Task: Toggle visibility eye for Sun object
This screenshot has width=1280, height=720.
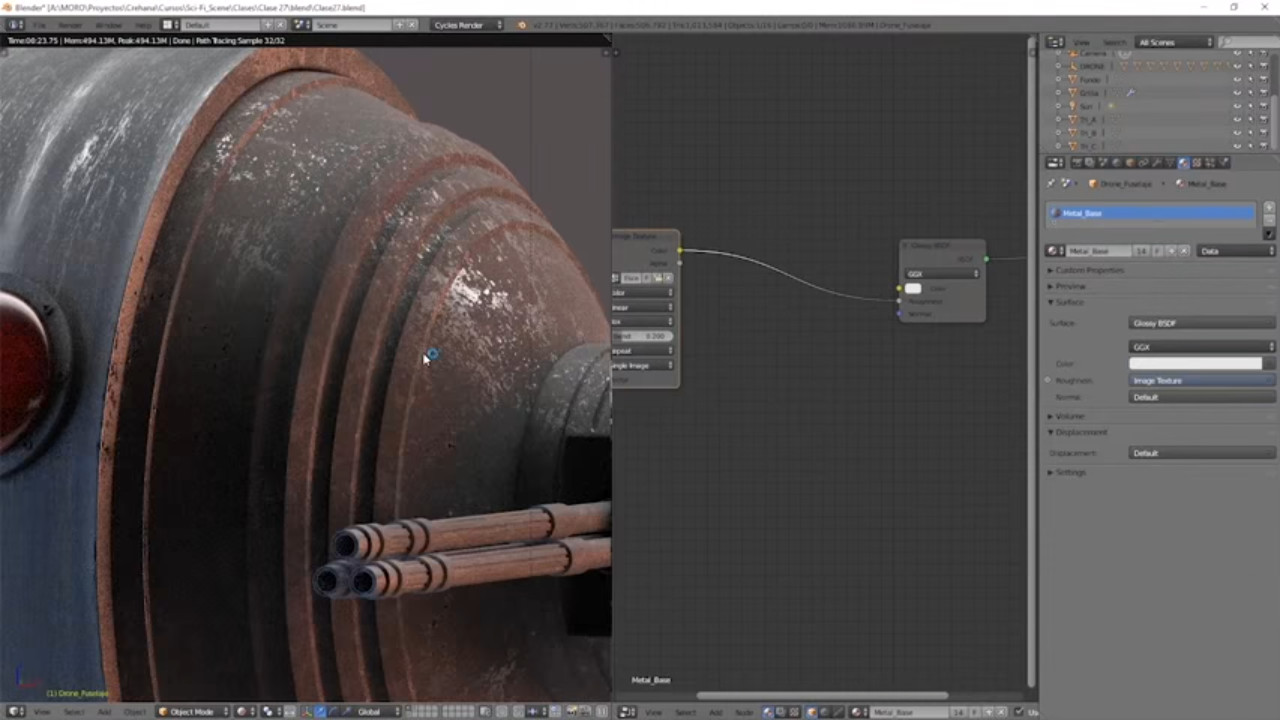Action: [x=1237, y=106]
